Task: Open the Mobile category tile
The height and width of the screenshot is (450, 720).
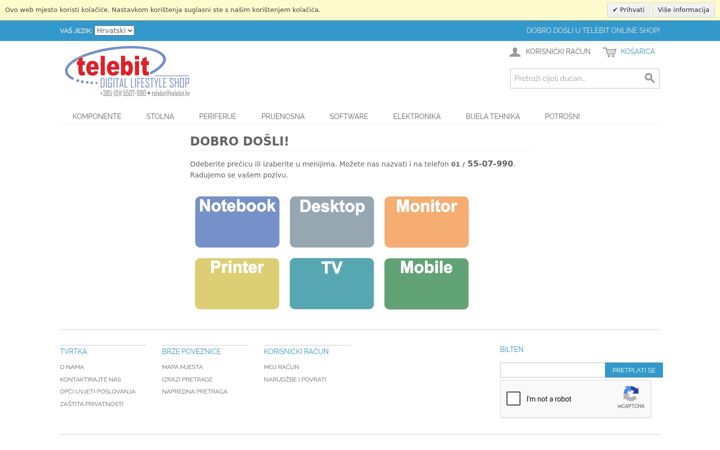Action: tap(427, 283)
